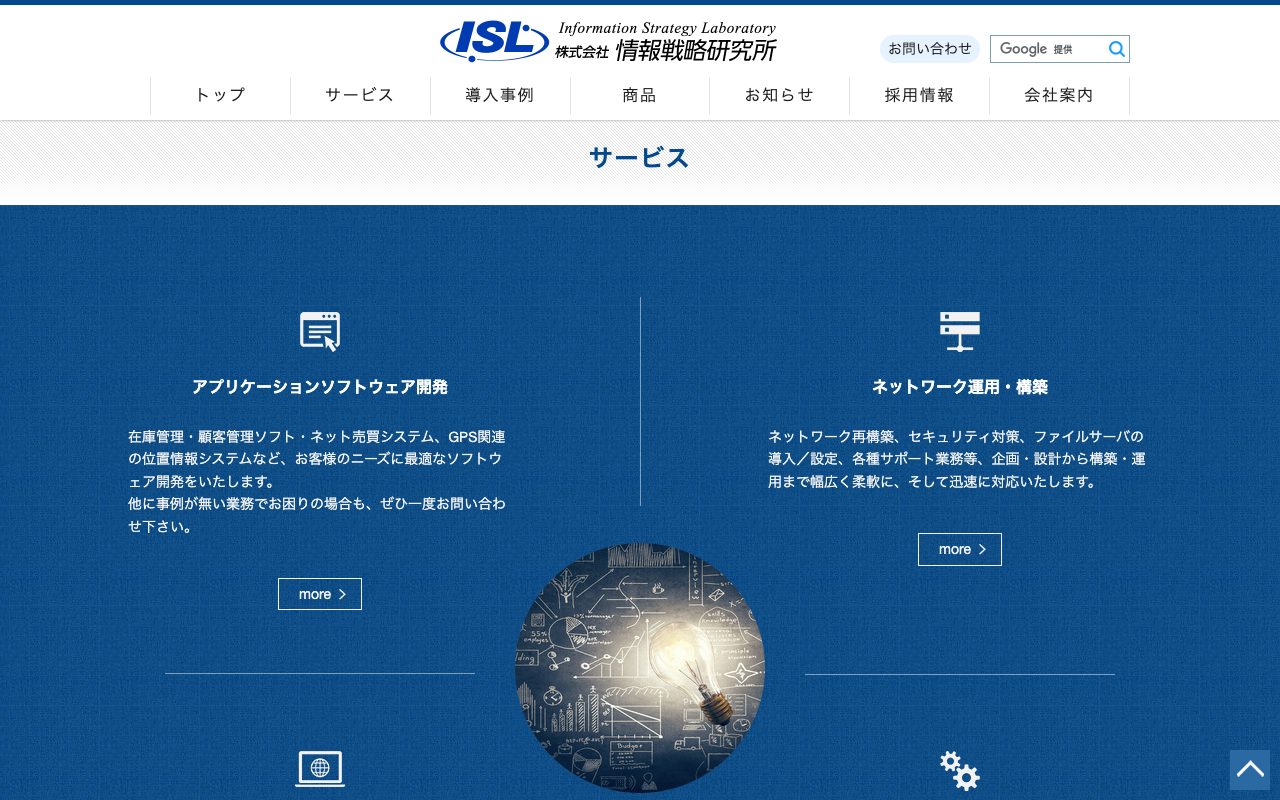
Task: Go to 導入事例 in the navigation
Action: coord(500,96)
